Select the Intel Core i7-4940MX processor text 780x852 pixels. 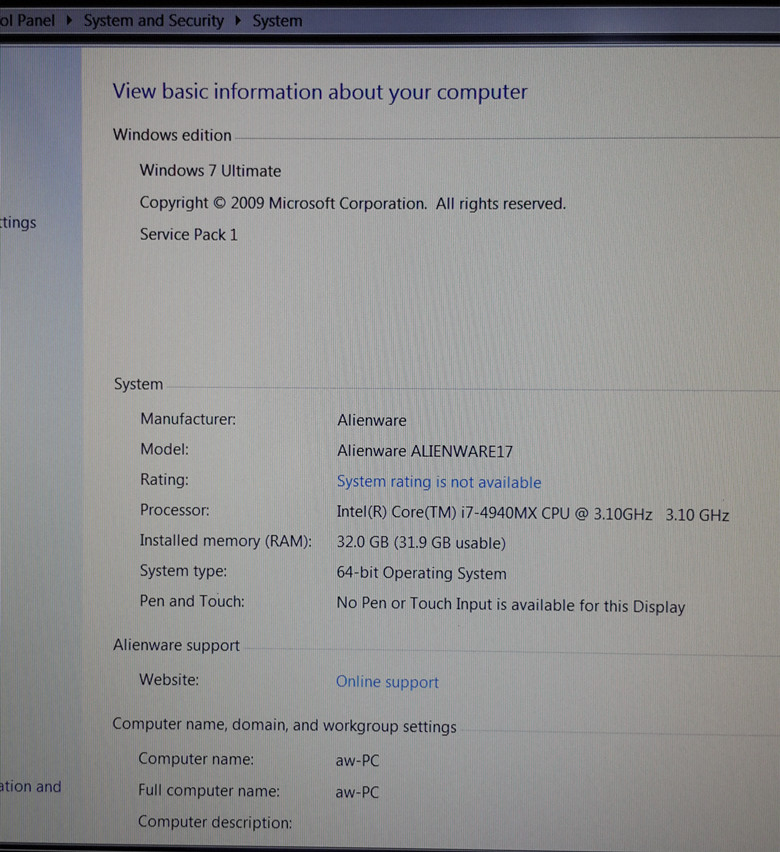click(533, 513)
